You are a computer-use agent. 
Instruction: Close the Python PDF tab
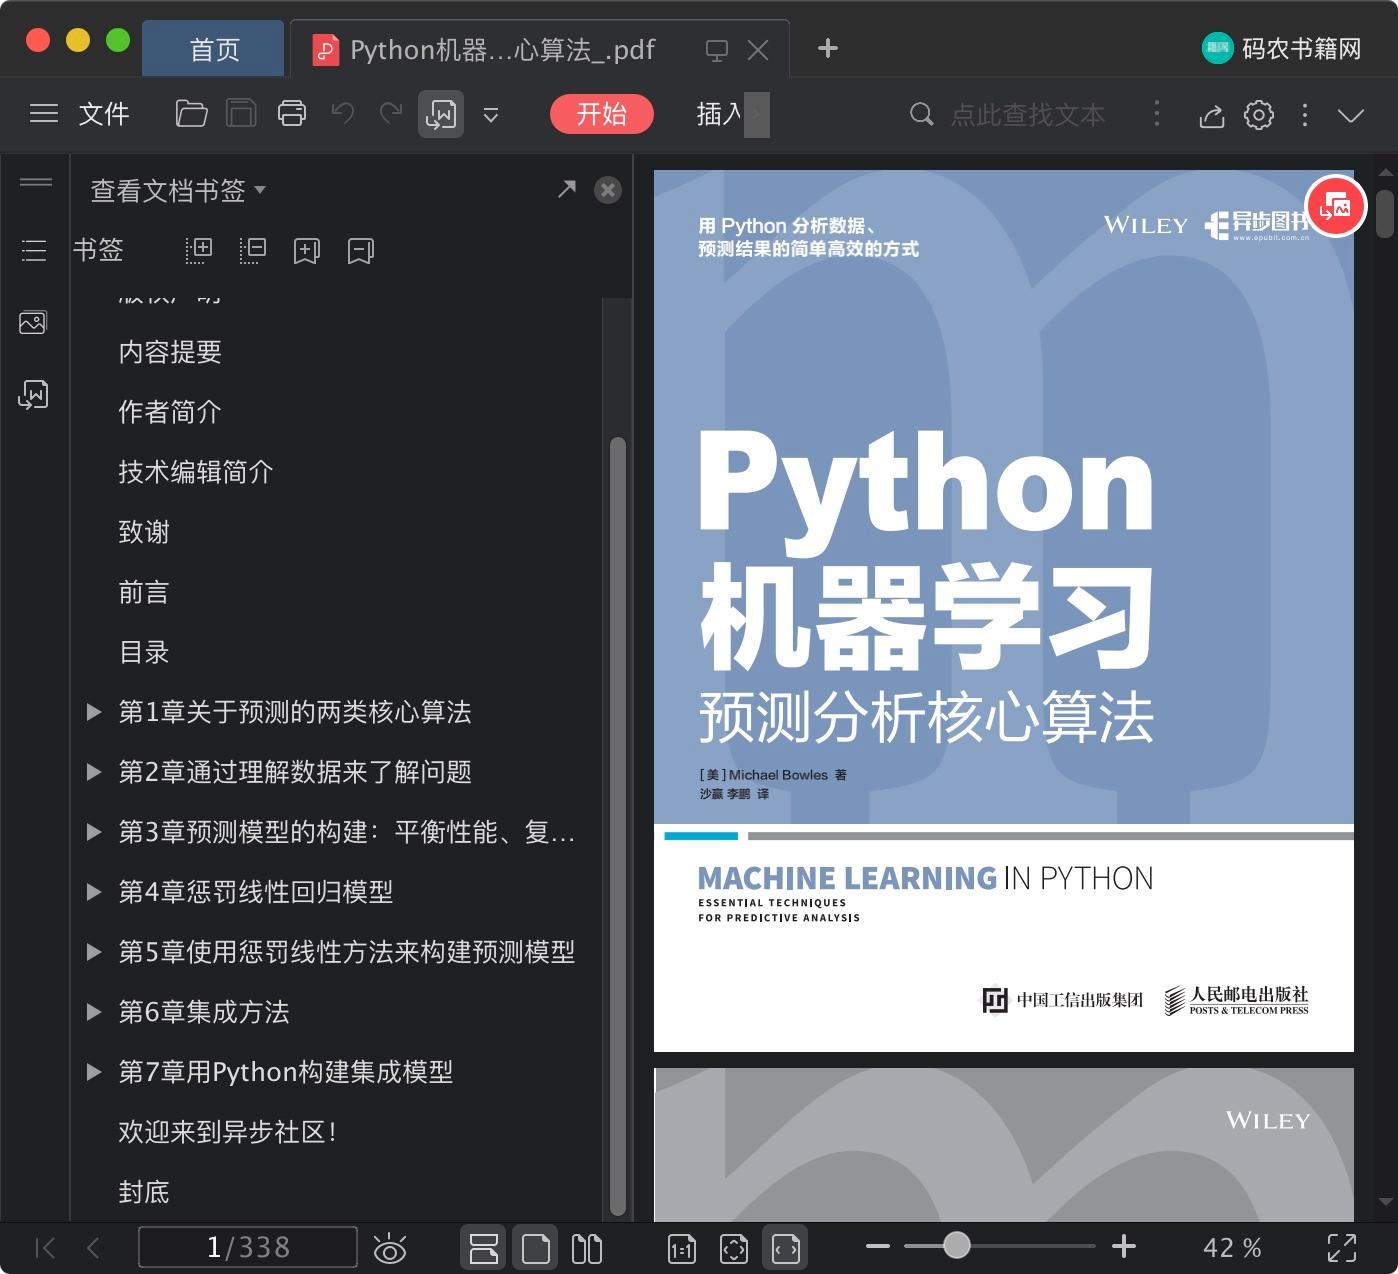(x=758, y=50)
